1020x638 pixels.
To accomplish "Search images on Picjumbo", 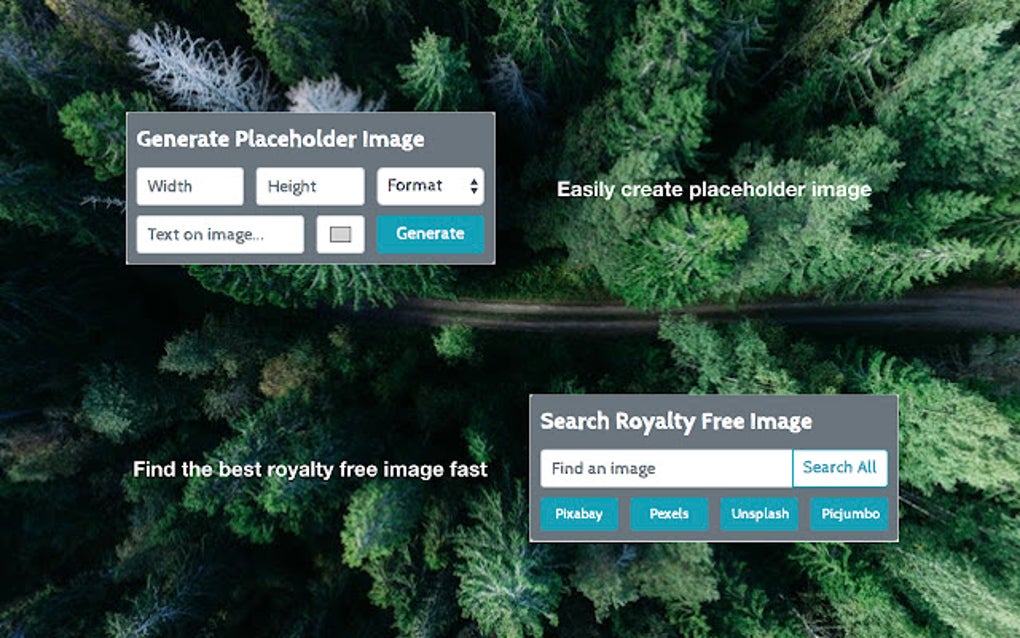I will point(849,514).
